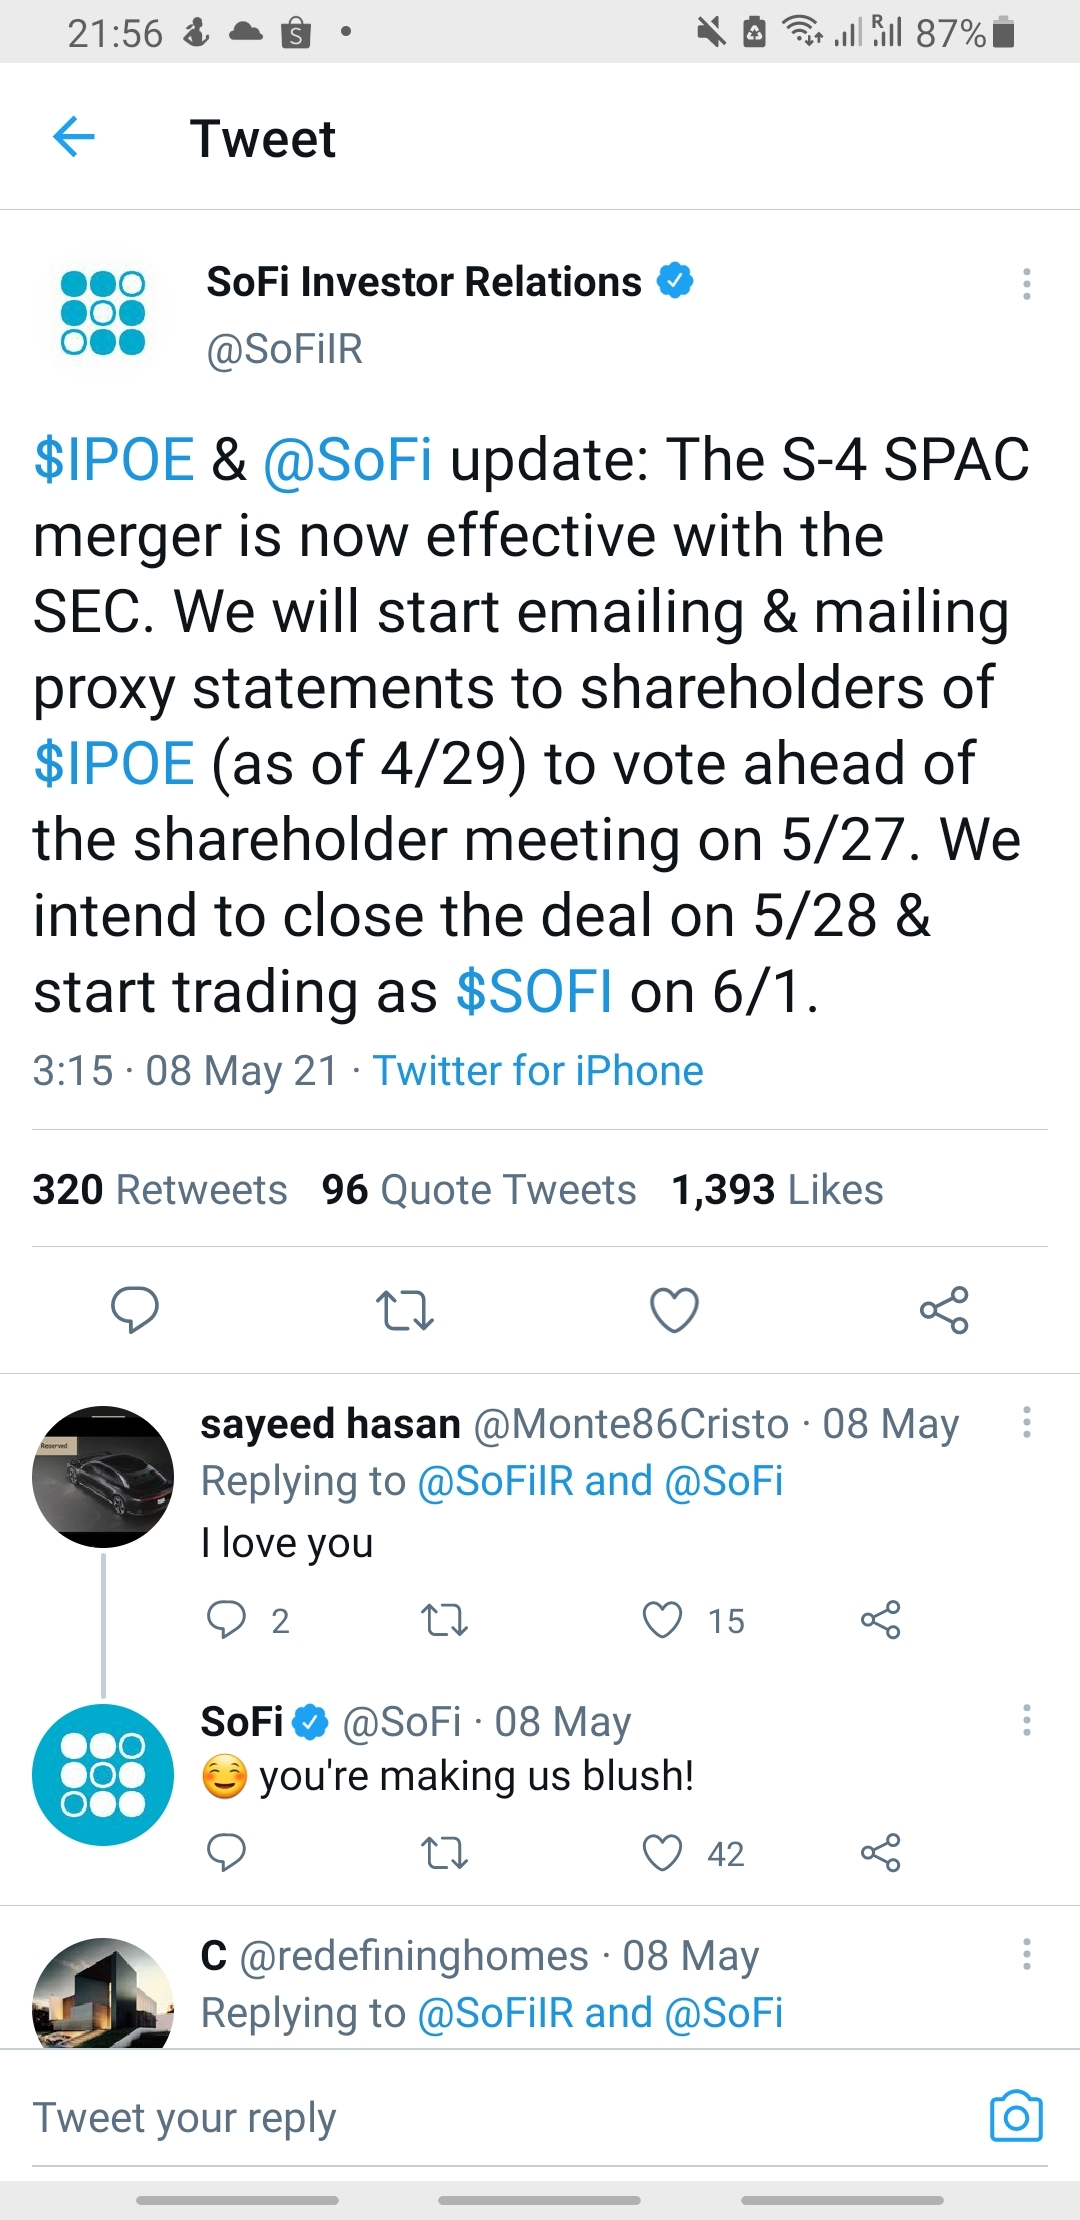Retweet the main SoFiIR tweet
The image size is (1080, 2220).
pyautogui.click(x=404, y=1310)
